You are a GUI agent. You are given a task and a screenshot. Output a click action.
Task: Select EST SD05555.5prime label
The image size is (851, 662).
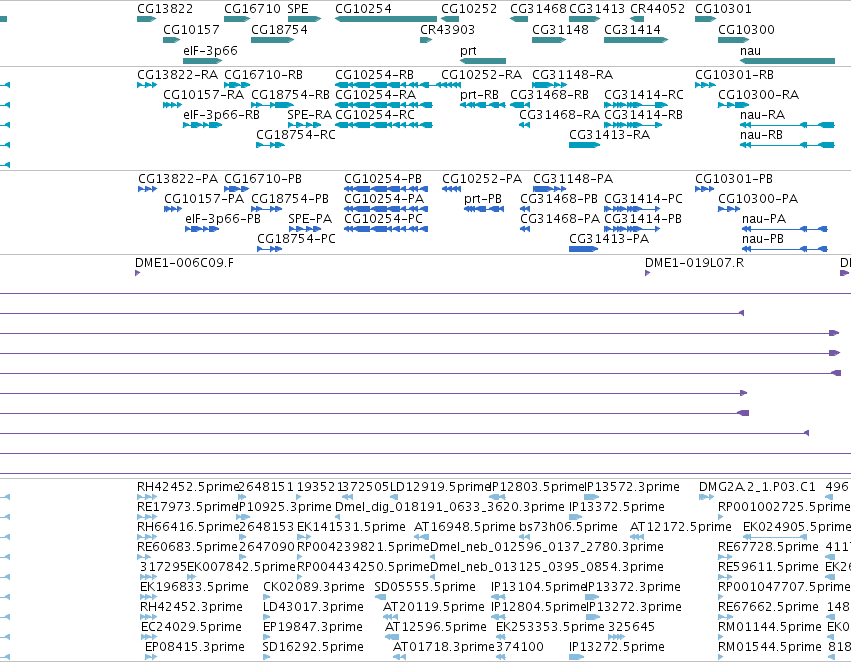pos(425,587)
